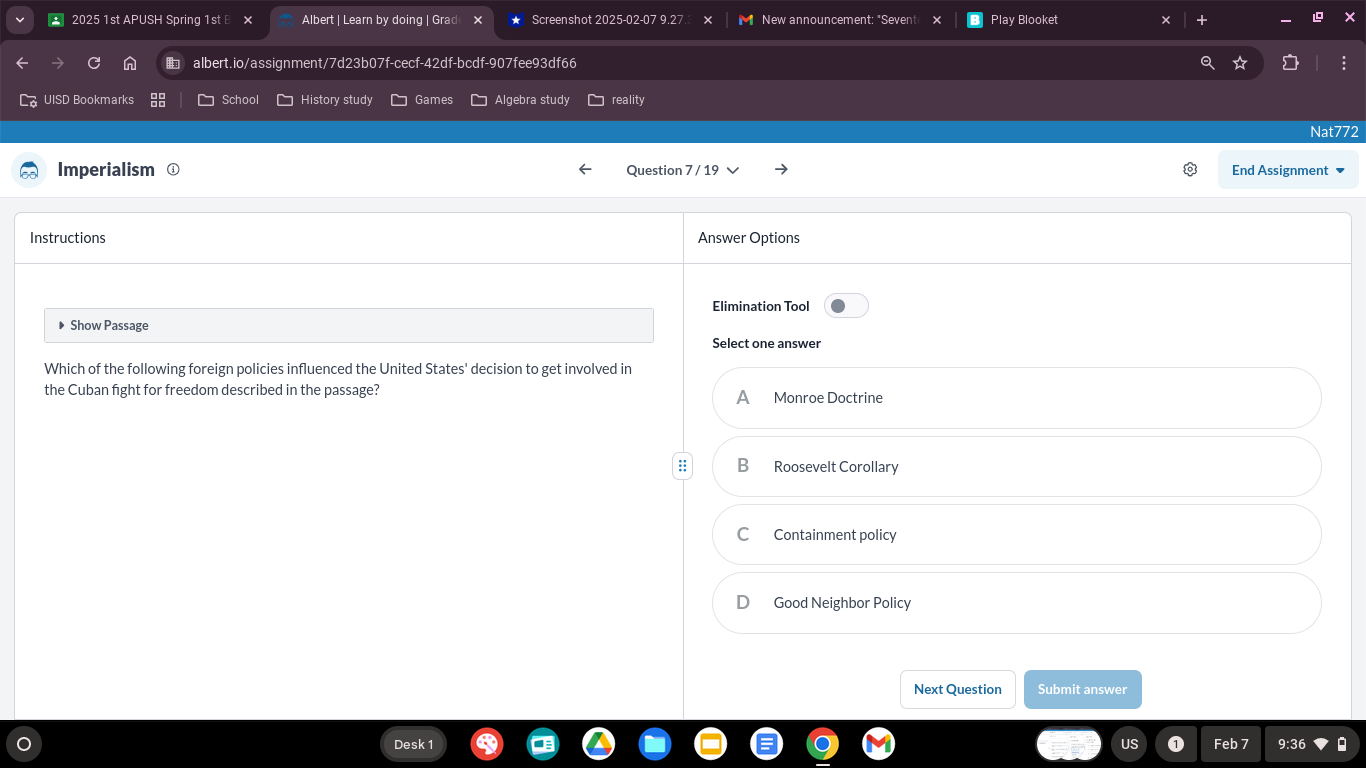Open the UISD Bookmarks folder
1366x768 pixels.
[x=77, y=100]
